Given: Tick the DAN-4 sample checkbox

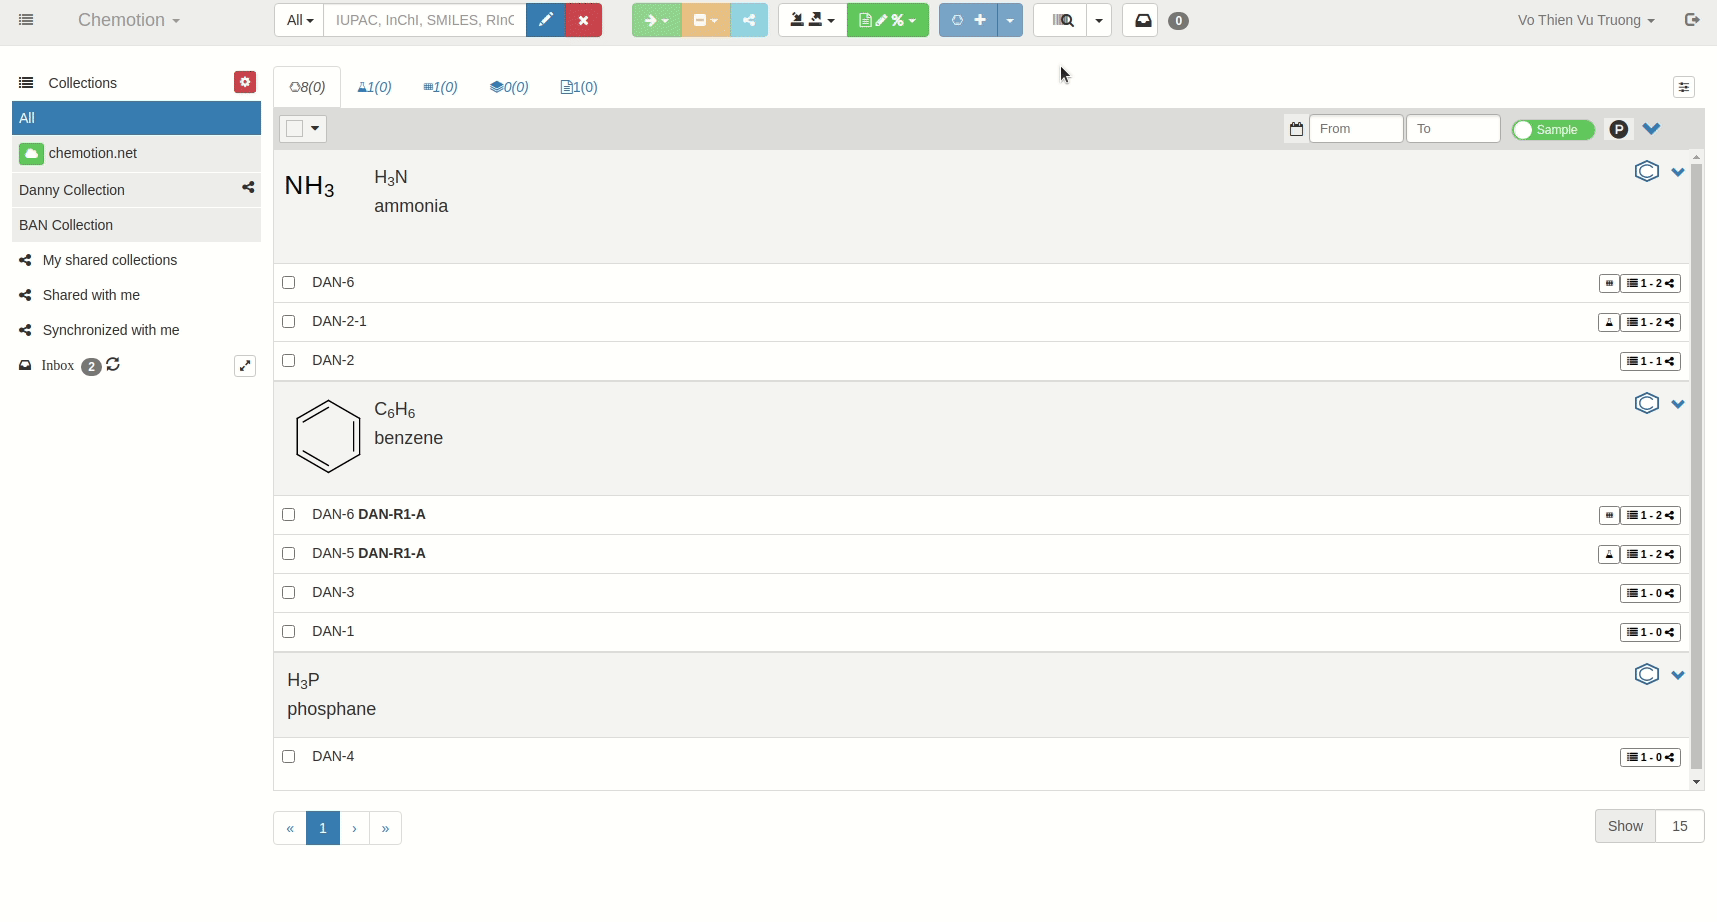Looking at the screenshot, I should tap(289, 757).
